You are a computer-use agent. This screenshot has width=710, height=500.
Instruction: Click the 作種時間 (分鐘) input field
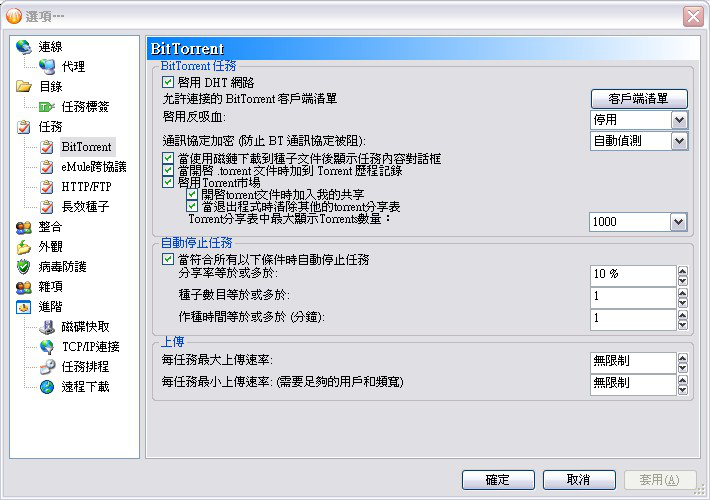click(x=633, y=320)
